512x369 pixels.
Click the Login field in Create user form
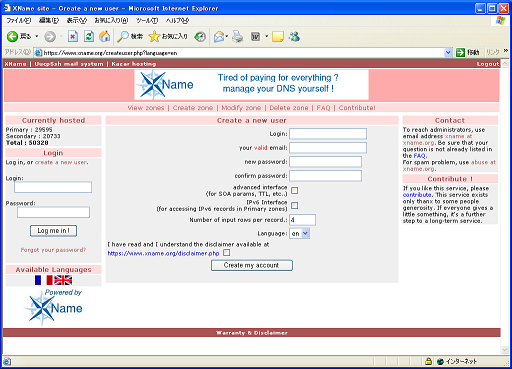click(x=328, y=134)
